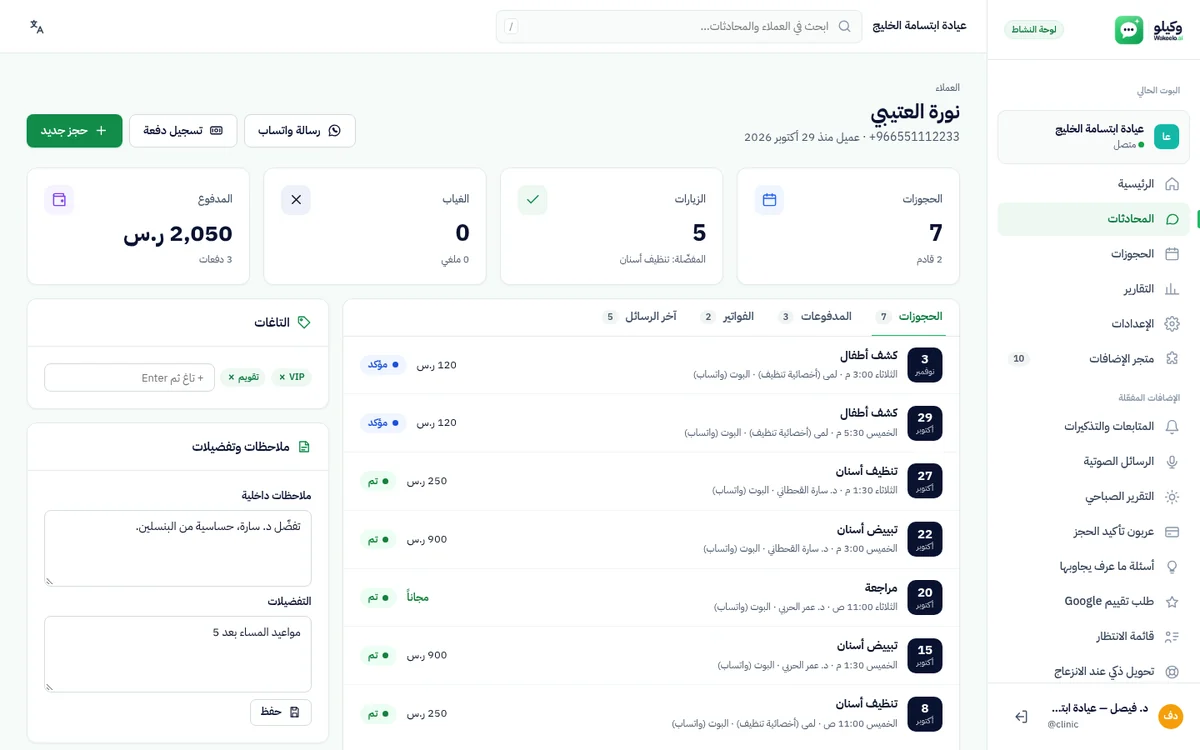
Task: Click the العملاء breadcrumb link
Action: point(948,88)
